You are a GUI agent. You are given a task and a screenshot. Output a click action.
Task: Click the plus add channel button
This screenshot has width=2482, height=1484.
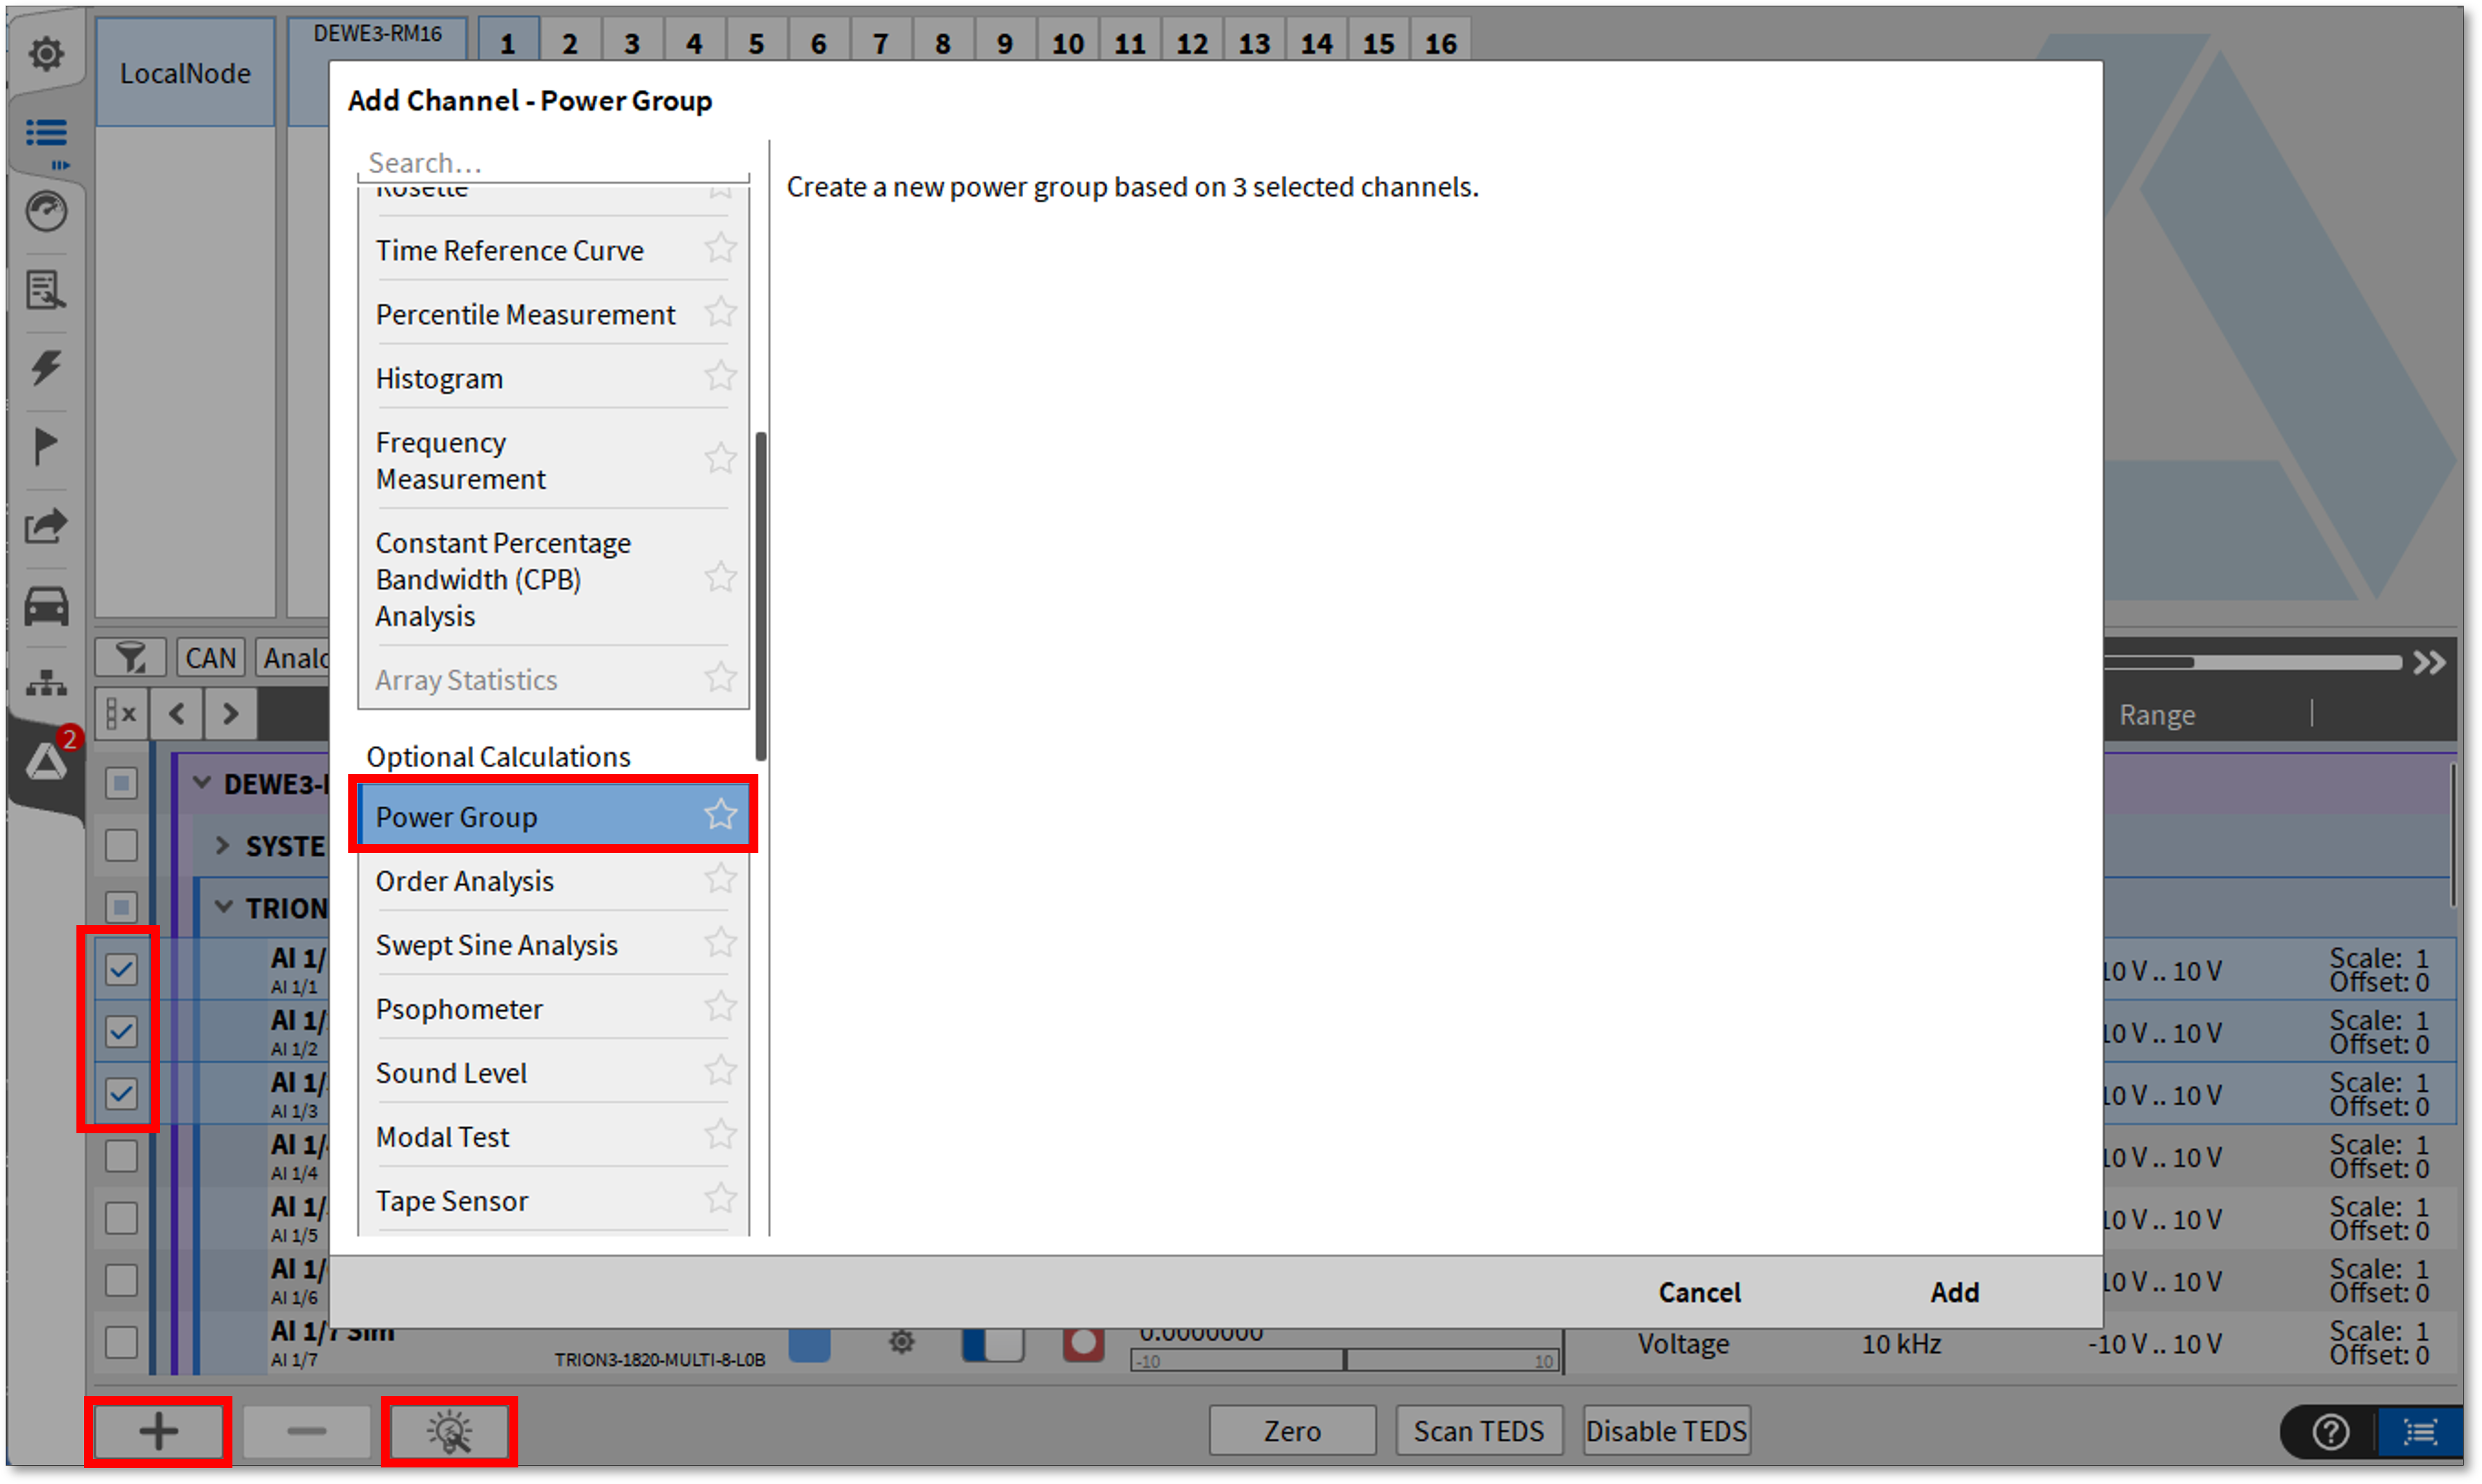click(x=158, y=1431)
